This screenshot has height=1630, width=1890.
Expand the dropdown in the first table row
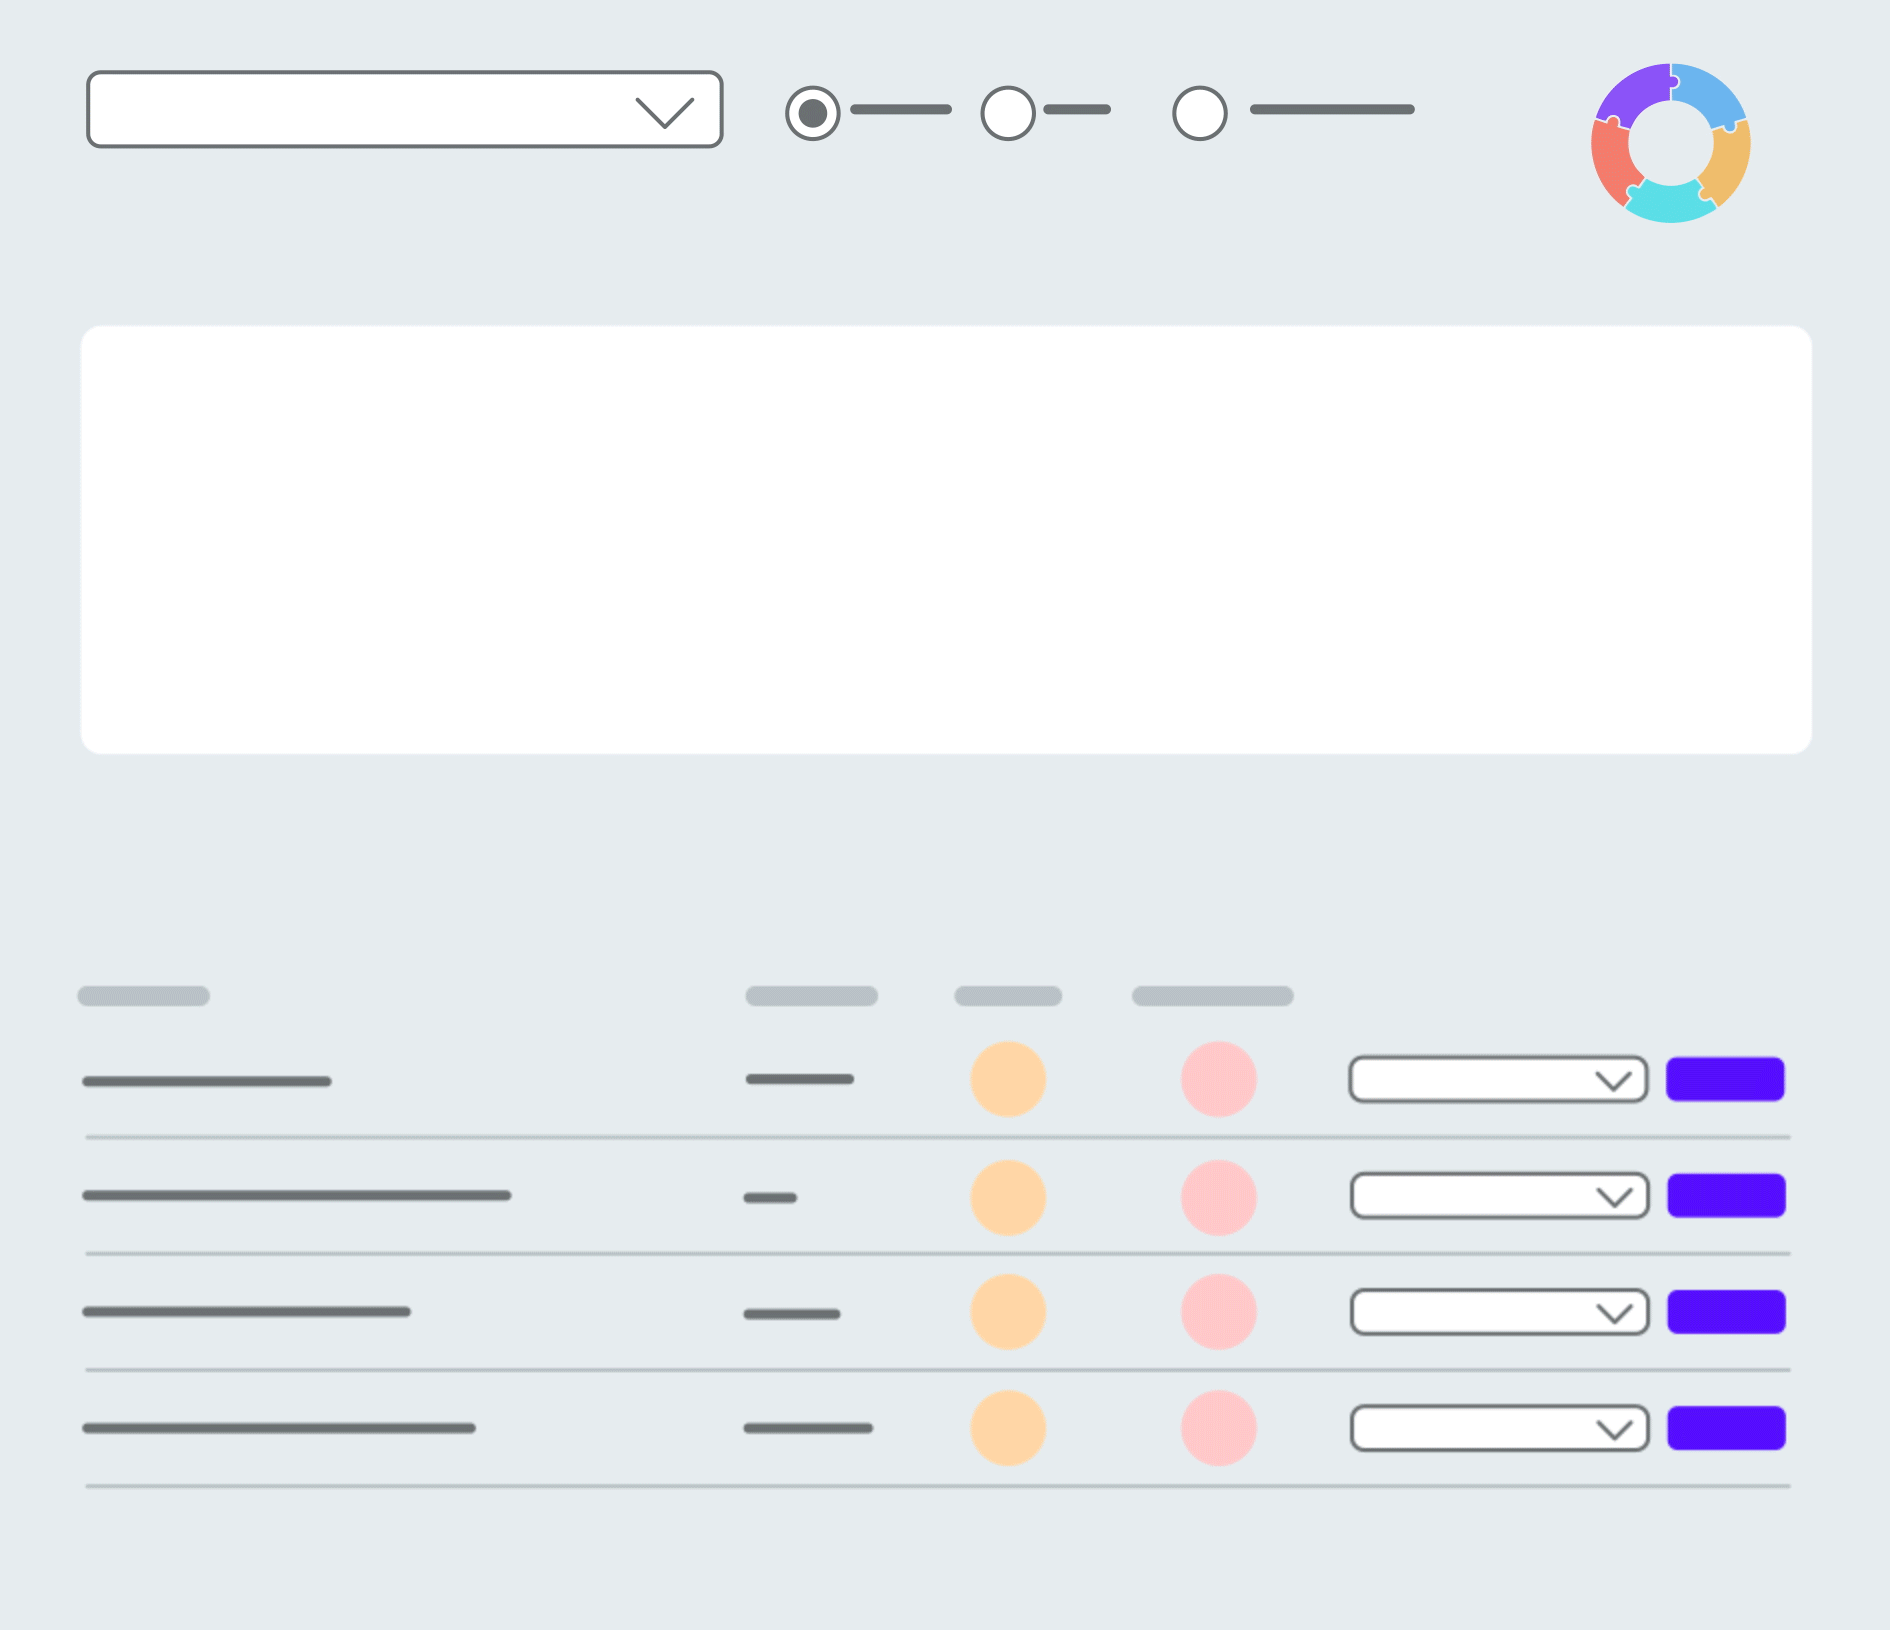[x=1497, y=1080]
